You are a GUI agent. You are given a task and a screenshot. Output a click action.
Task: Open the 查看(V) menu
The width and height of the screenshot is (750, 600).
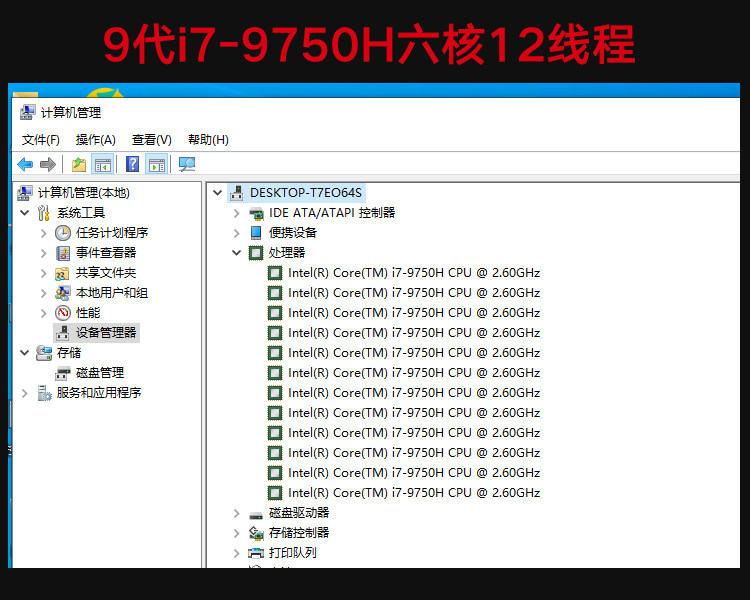(x=152, y=140)
